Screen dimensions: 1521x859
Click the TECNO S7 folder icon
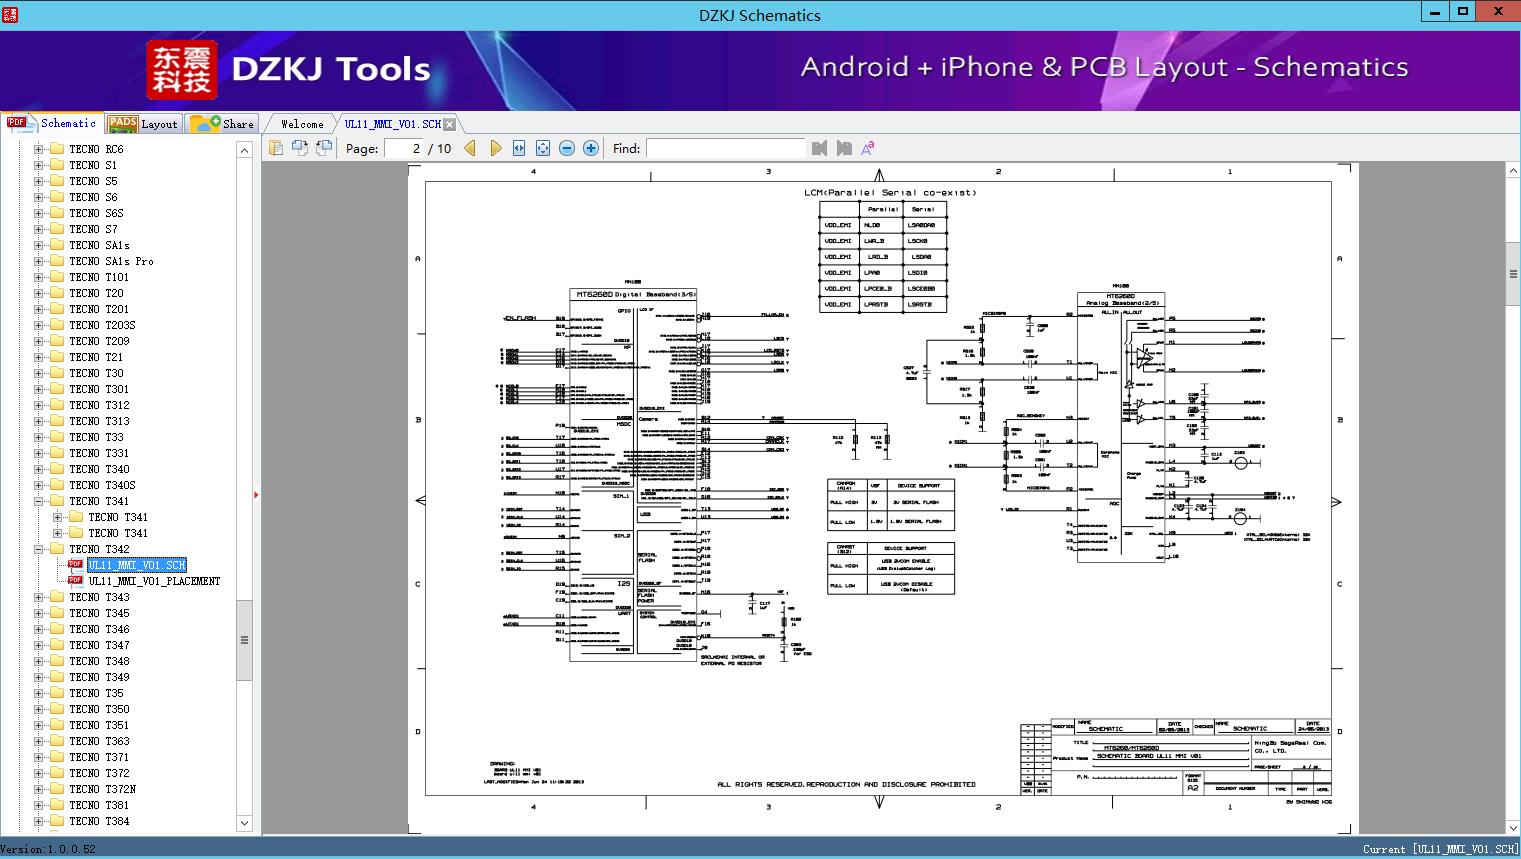[x=57, y=229]
